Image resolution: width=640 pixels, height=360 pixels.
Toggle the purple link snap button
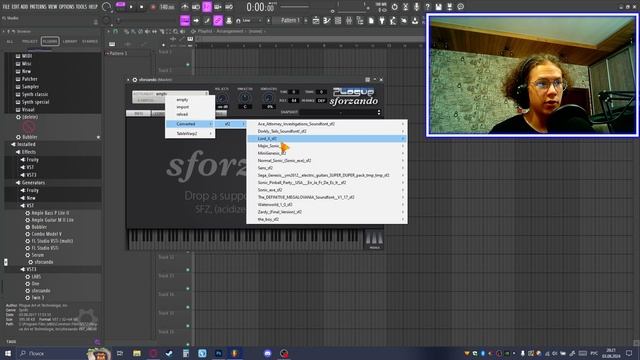pyautogui.click(x=218, y=20)
